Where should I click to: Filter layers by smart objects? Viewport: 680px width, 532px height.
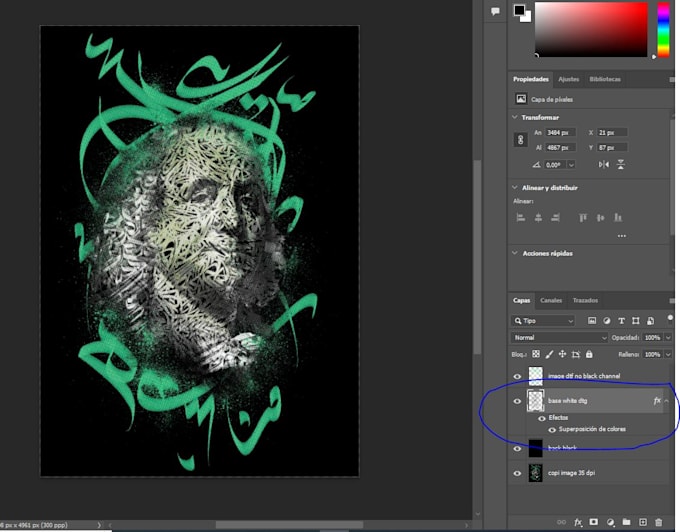pos(650,321)
